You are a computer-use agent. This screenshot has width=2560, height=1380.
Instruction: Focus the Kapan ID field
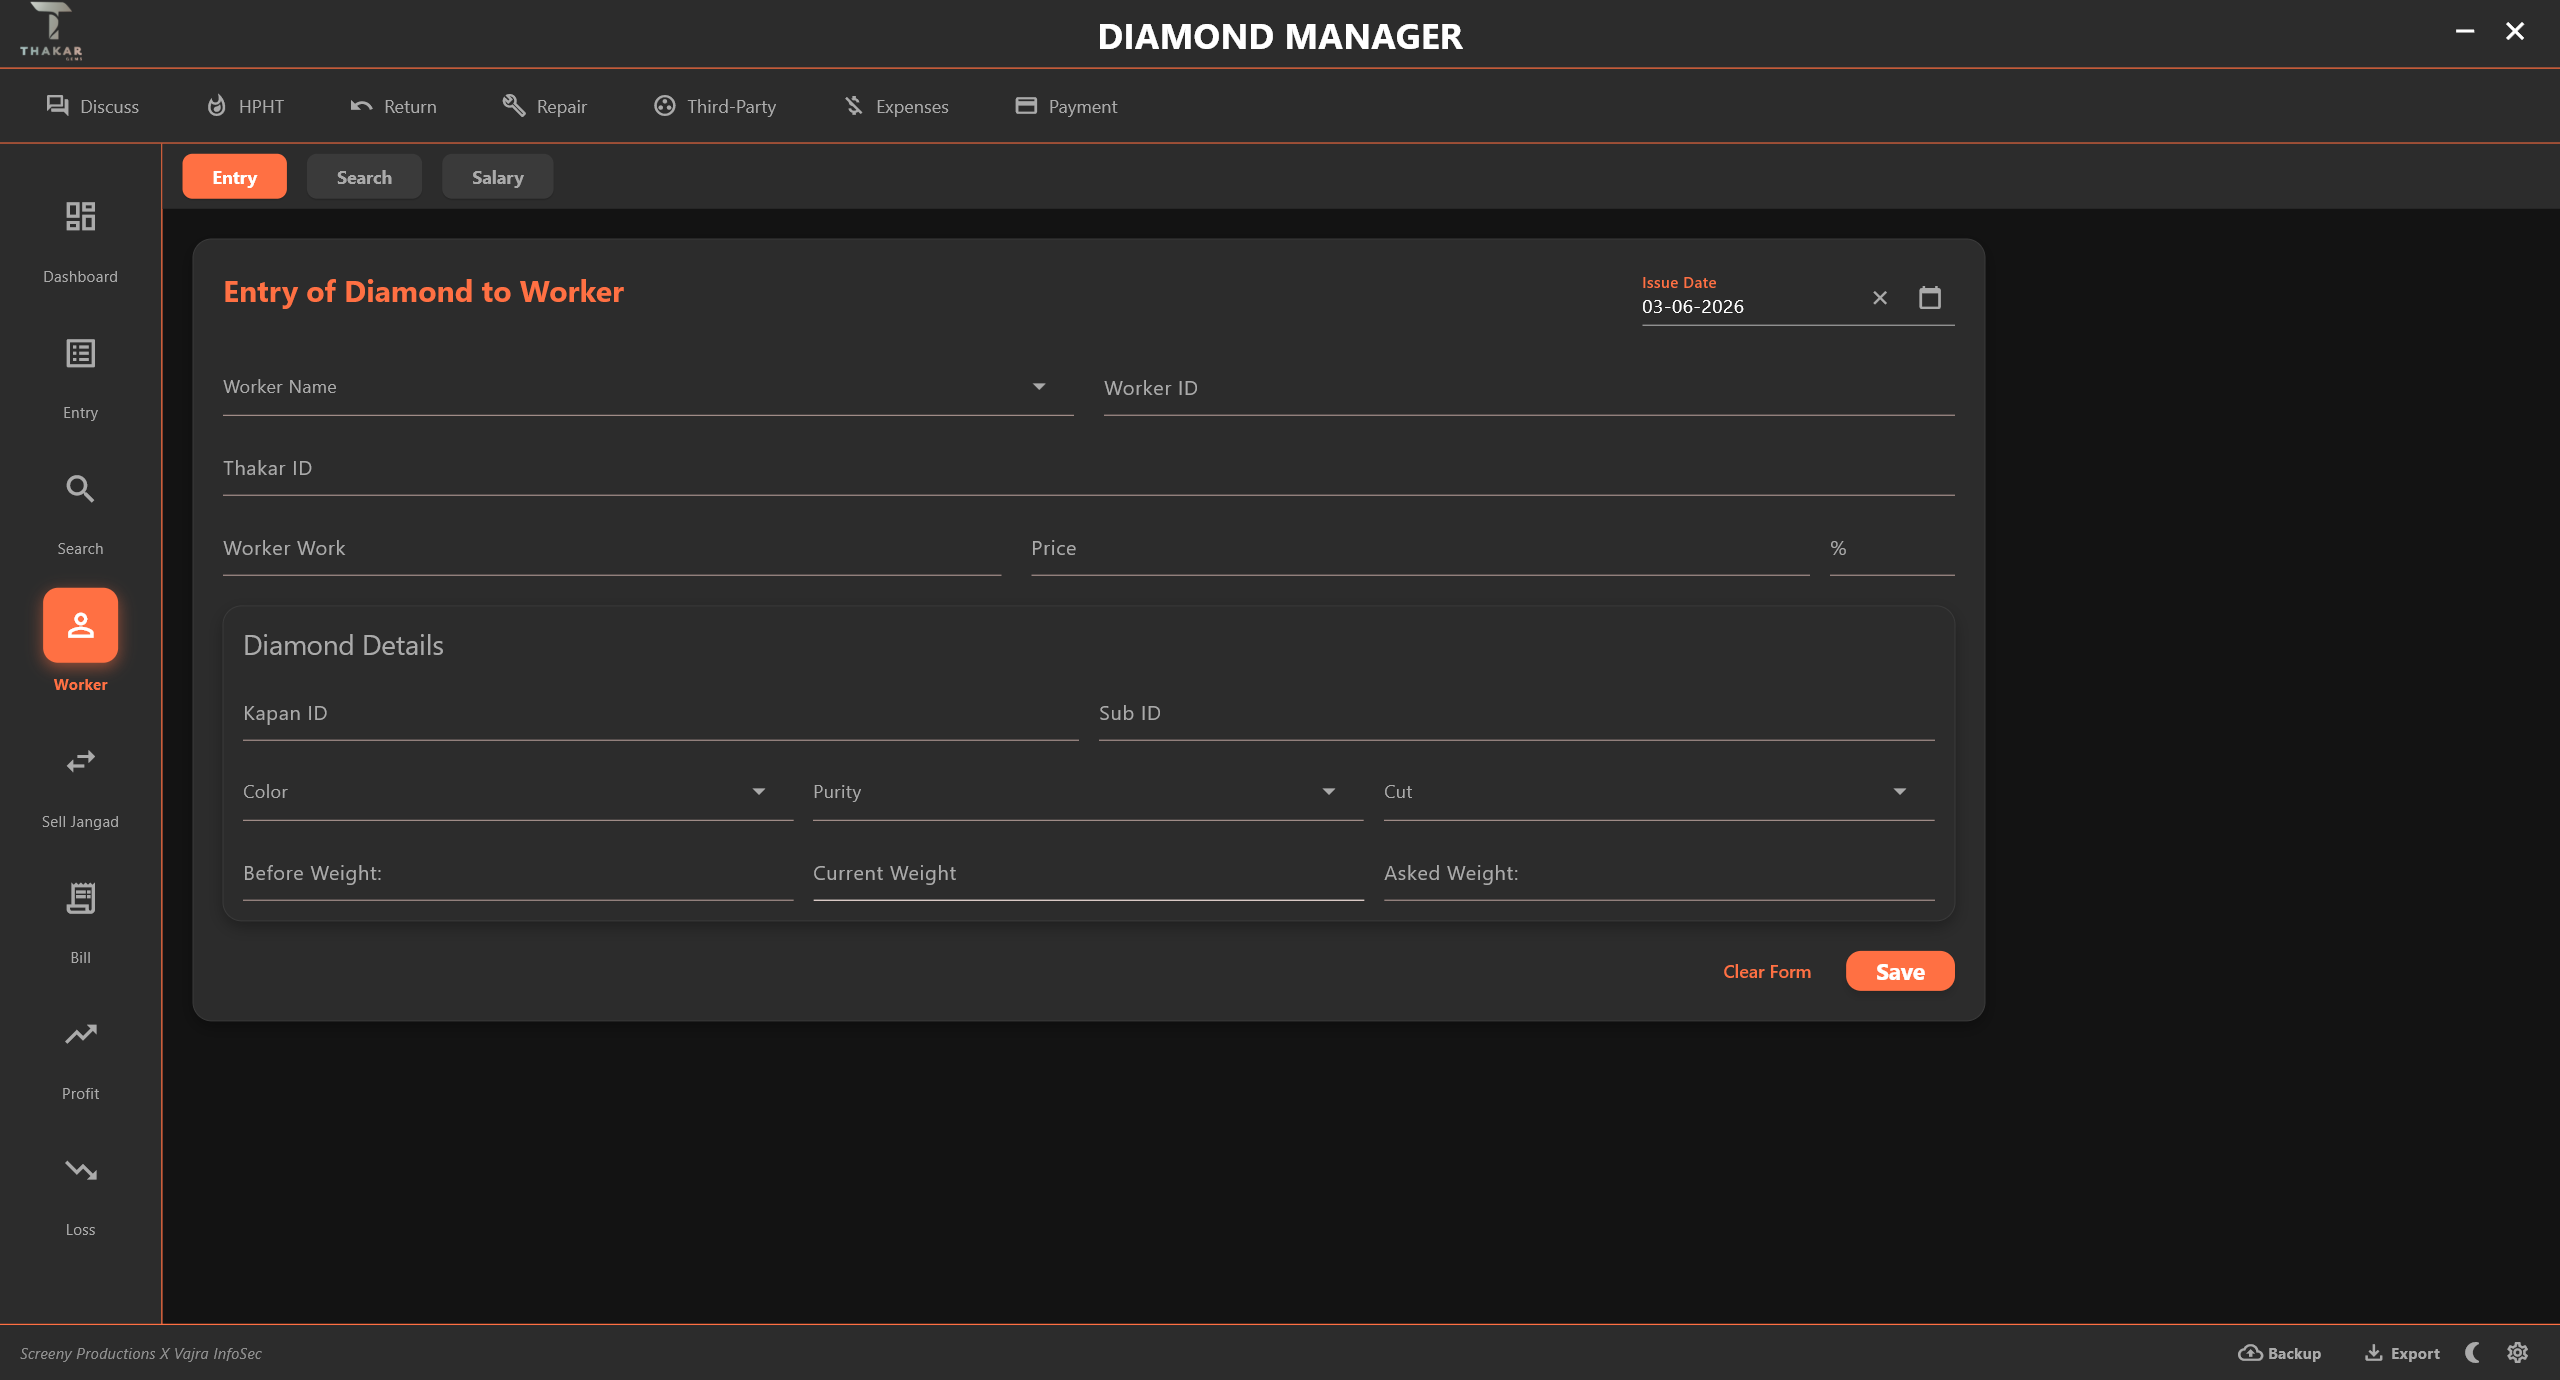(x=660, y=714)
